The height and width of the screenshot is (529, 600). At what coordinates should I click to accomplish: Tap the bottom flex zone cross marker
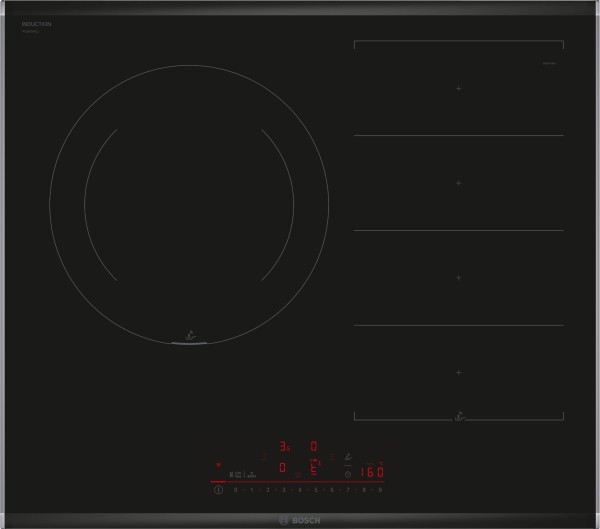pos(459,371)
